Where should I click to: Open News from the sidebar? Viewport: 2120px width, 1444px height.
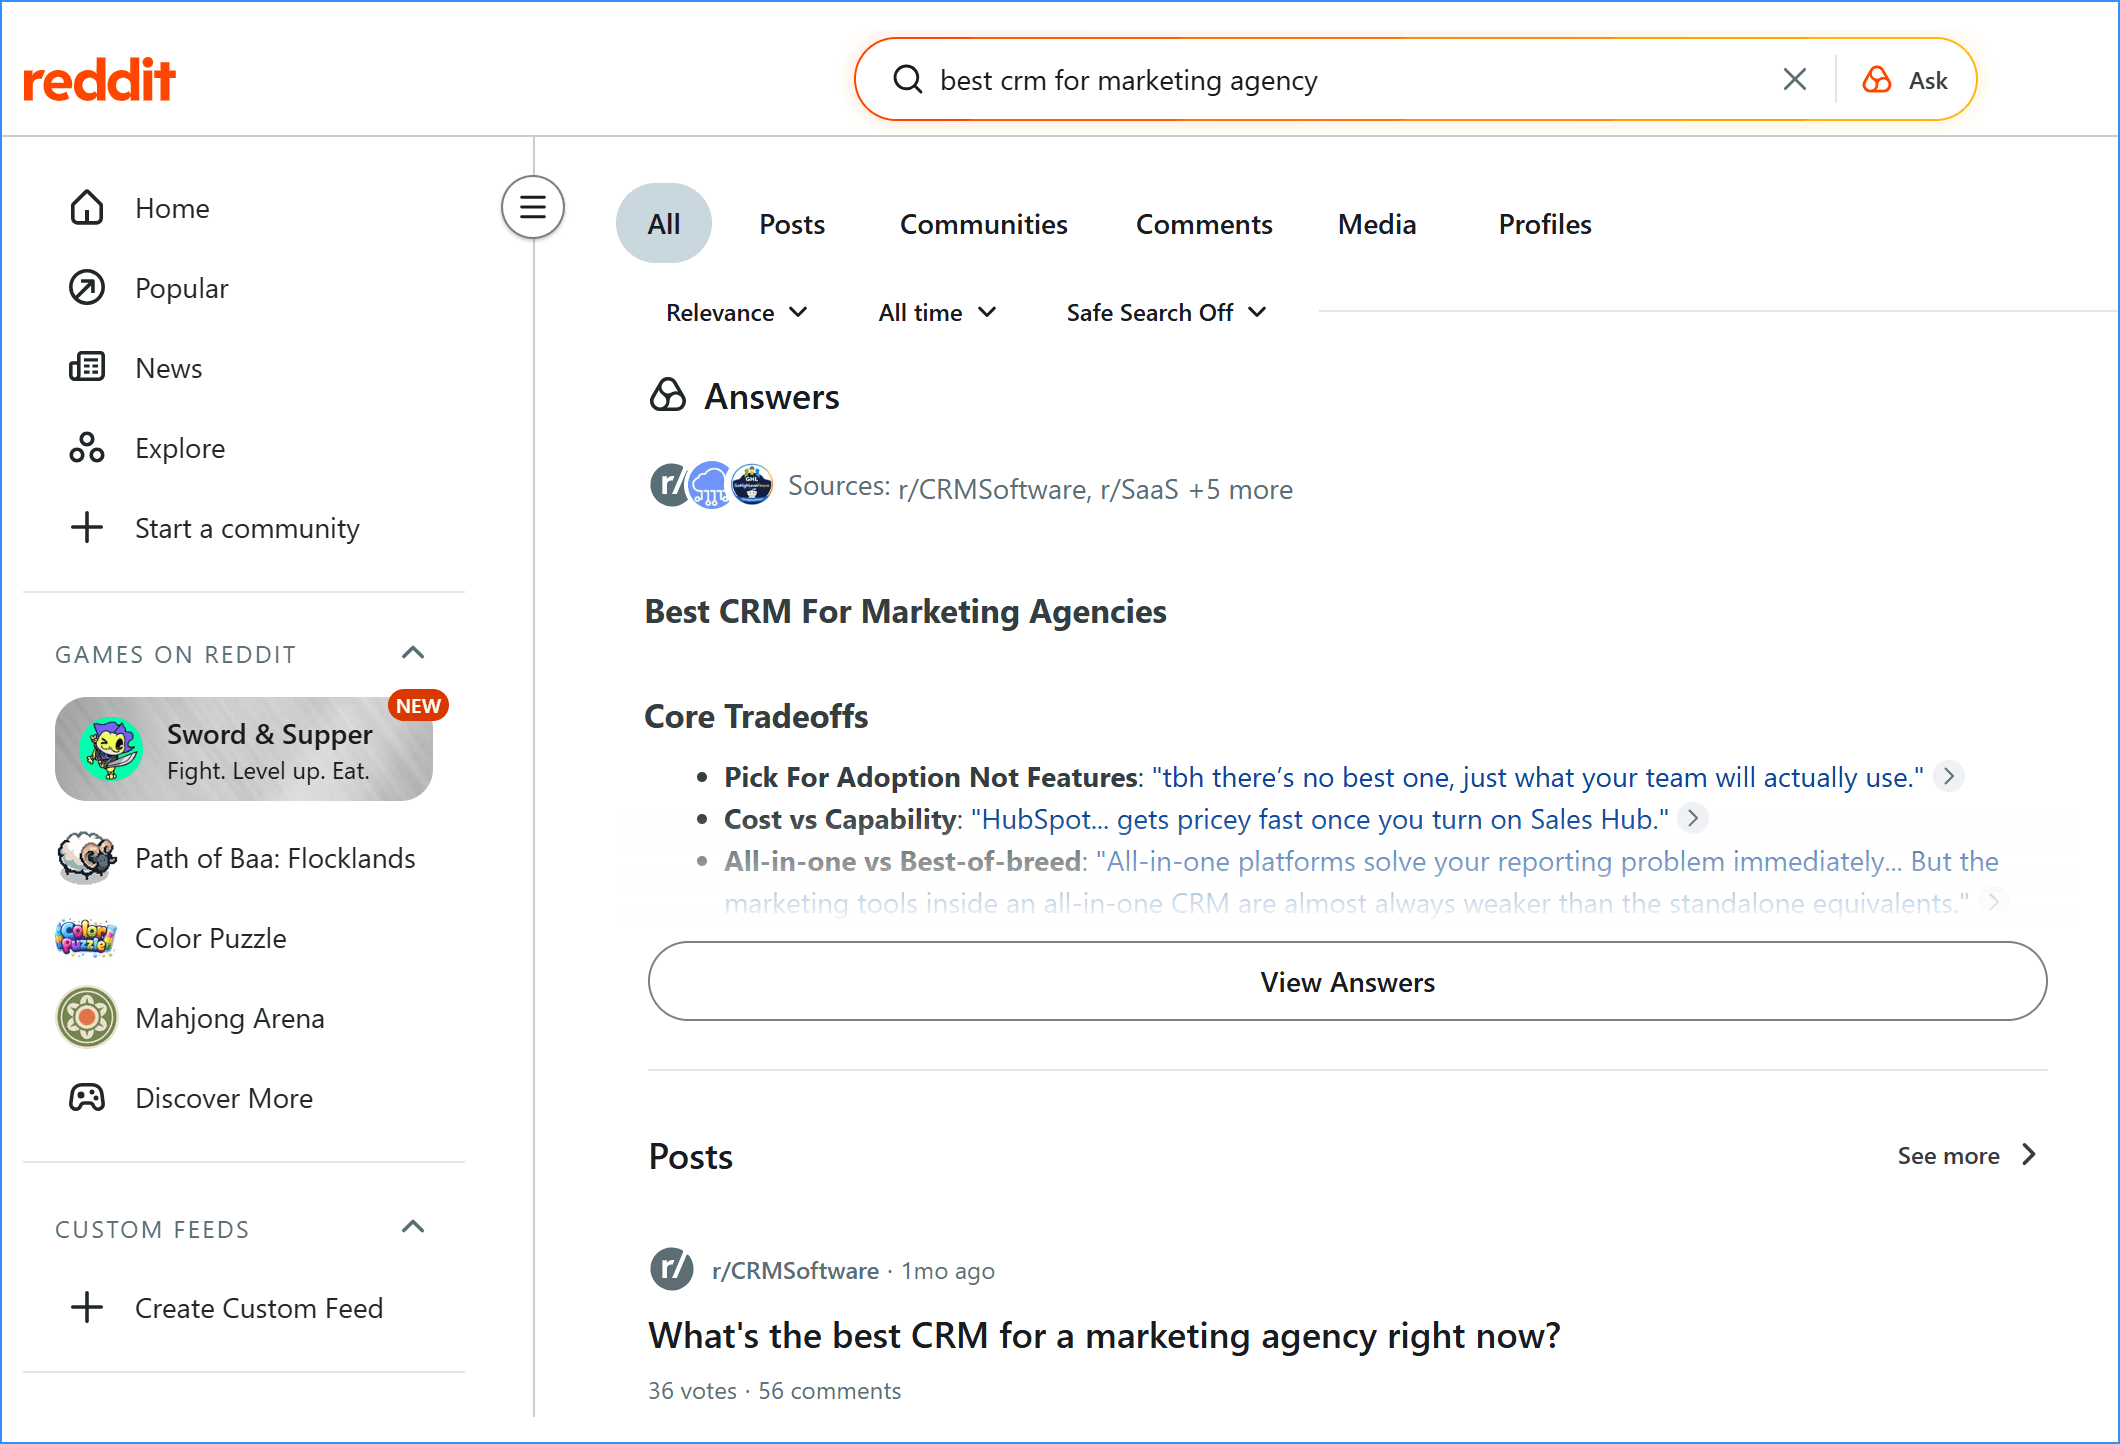coord(244,368)
